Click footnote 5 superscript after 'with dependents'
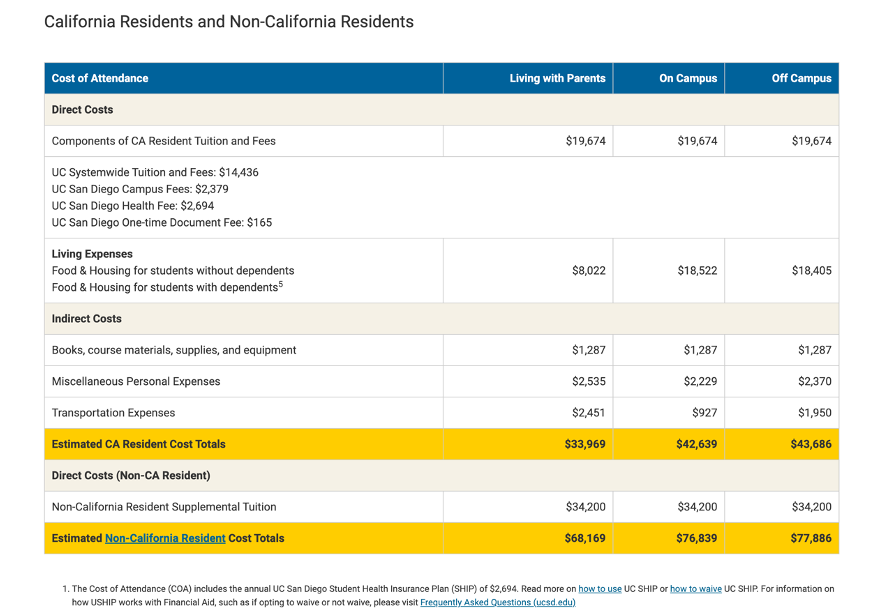 282,285
